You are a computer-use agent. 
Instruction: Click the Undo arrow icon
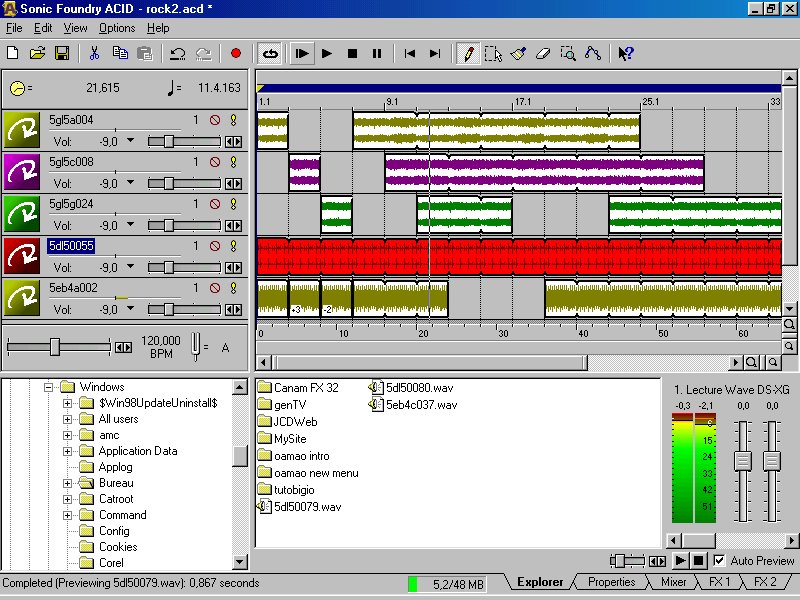177,53
